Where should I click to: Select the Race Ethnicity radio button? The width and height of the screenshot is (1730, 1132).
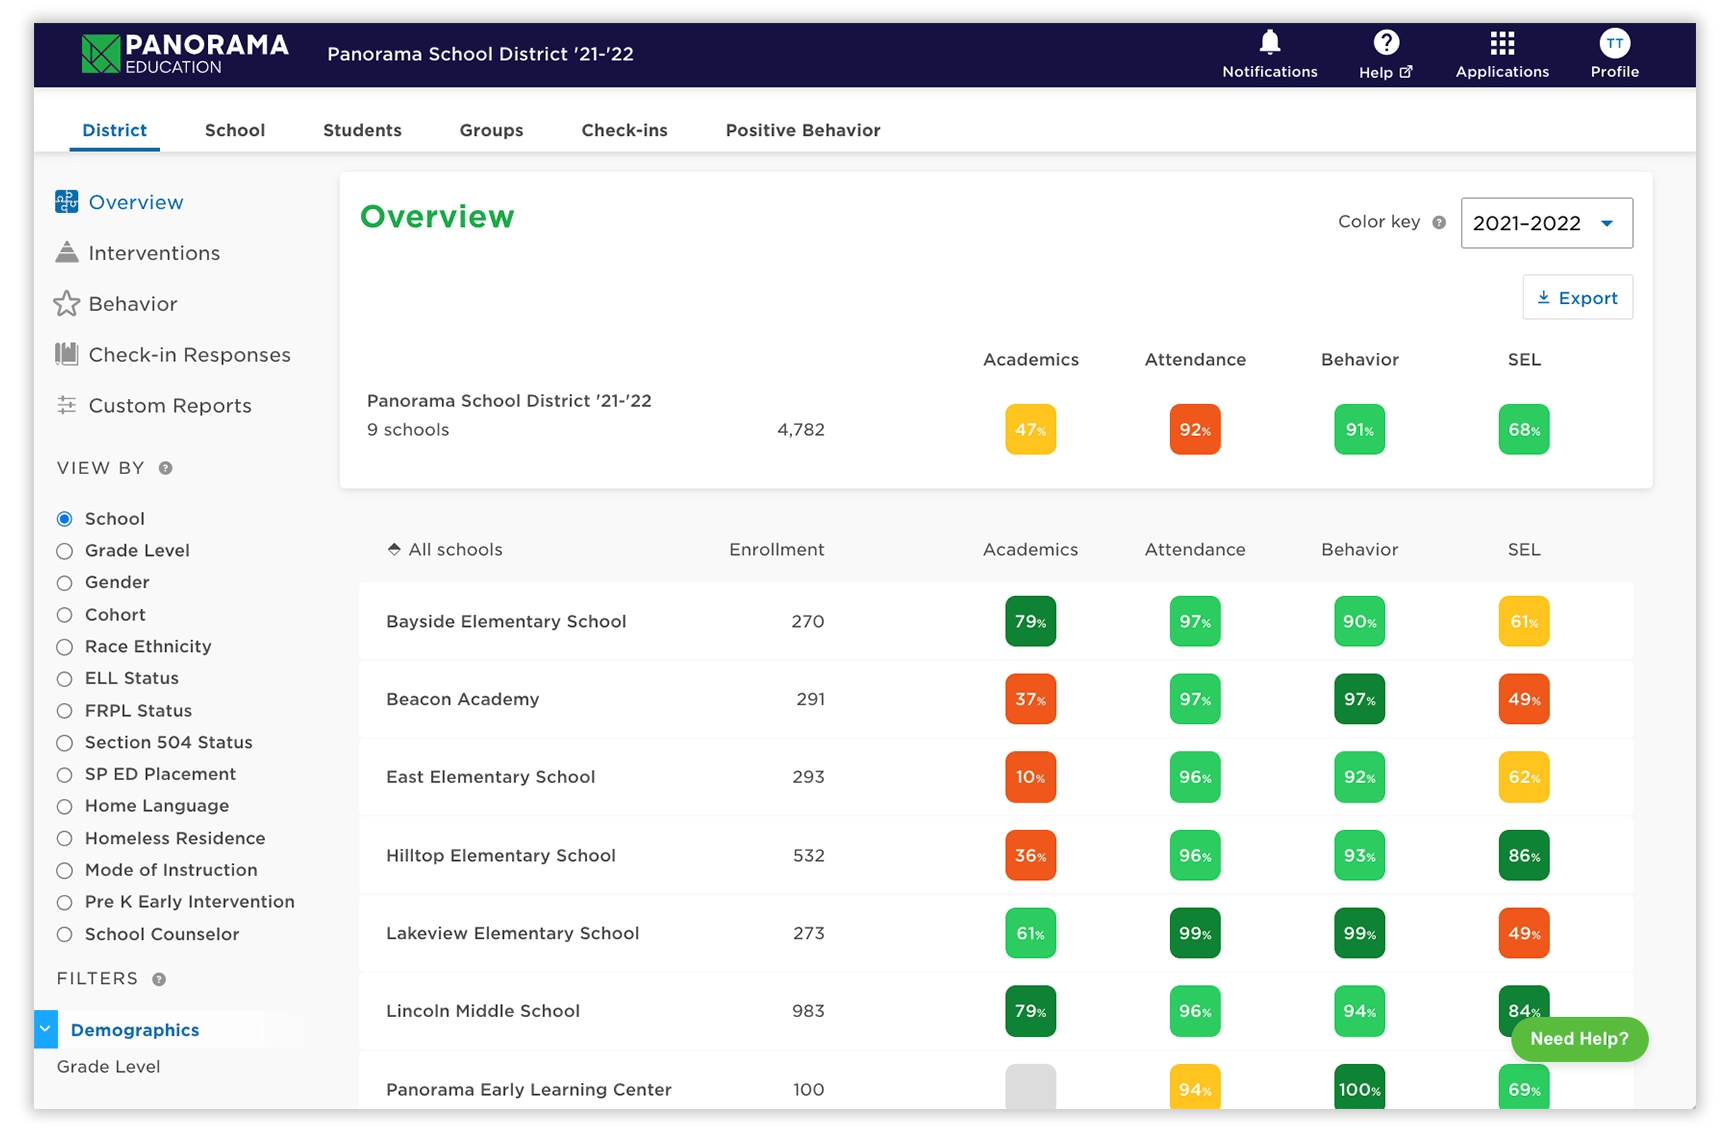65,647
